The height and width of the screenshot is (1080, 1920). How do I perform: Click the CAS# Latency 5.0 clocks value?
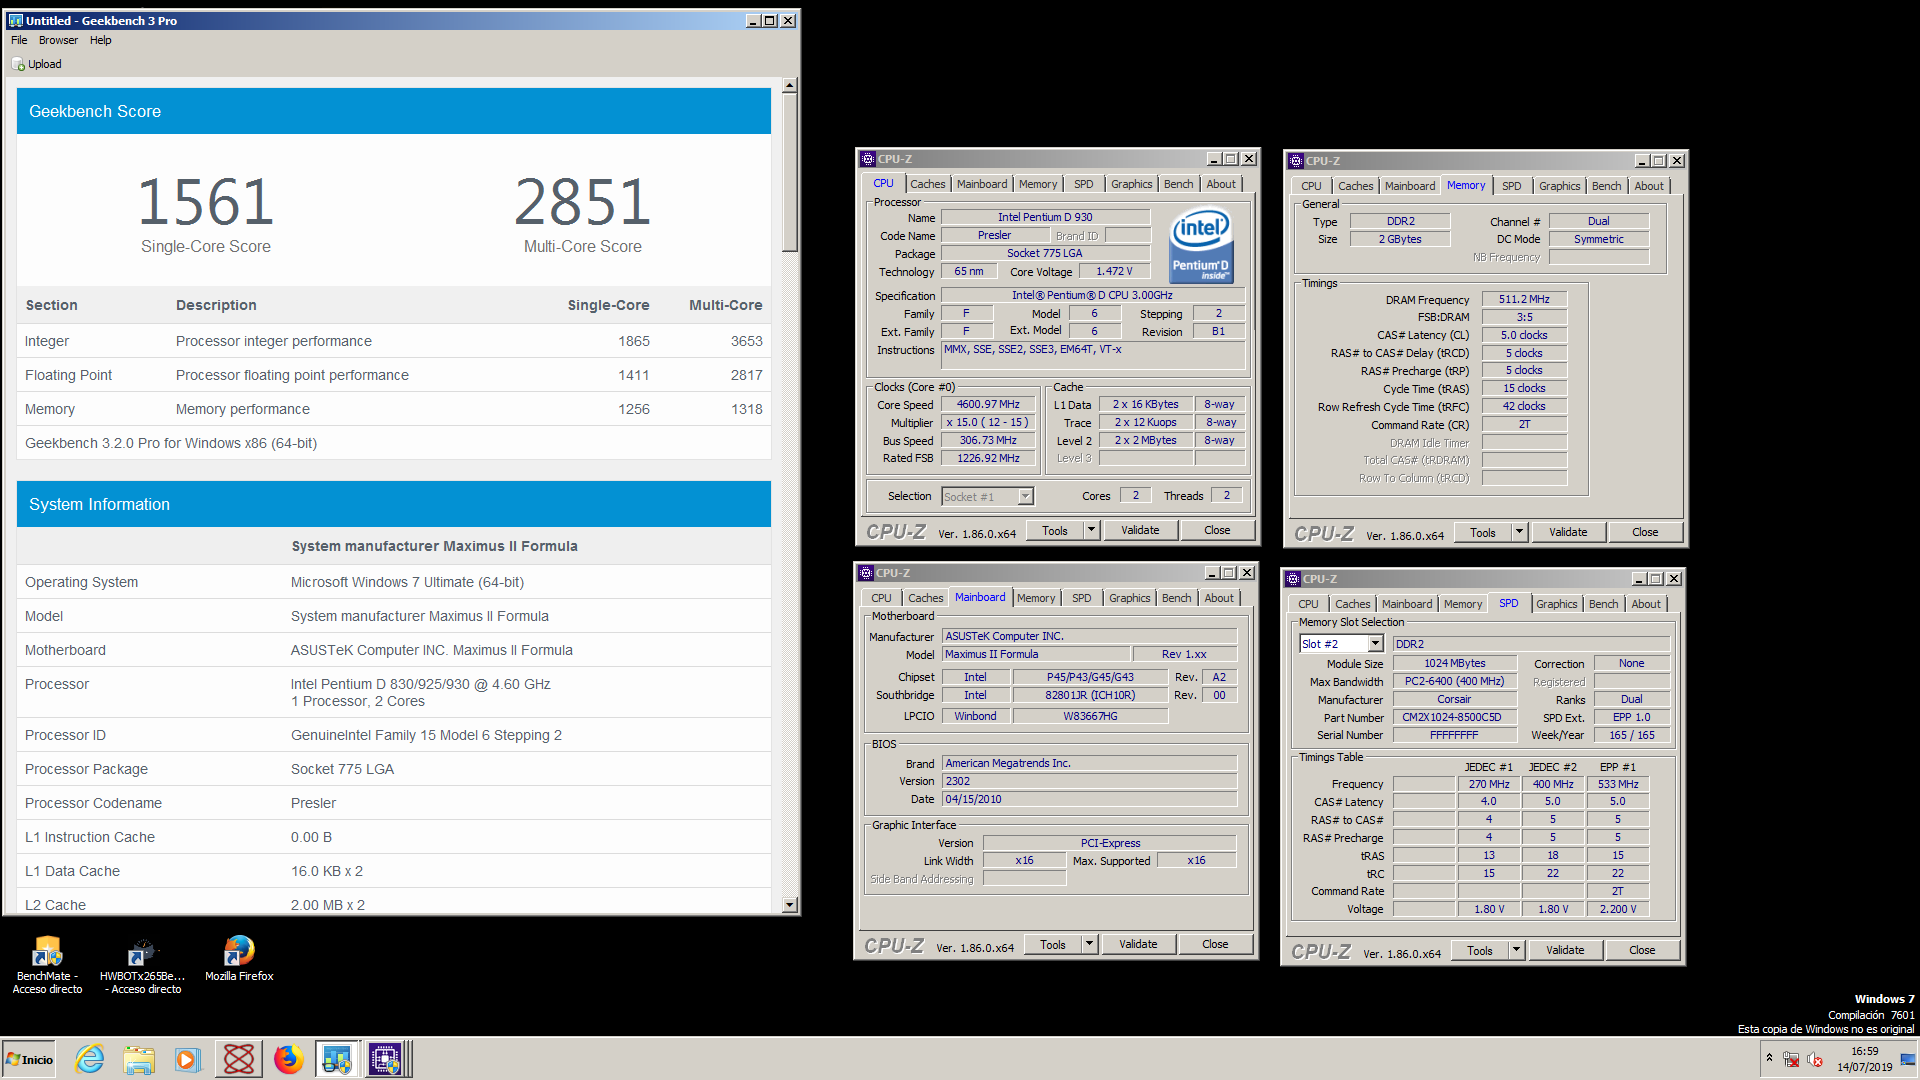1524,335
